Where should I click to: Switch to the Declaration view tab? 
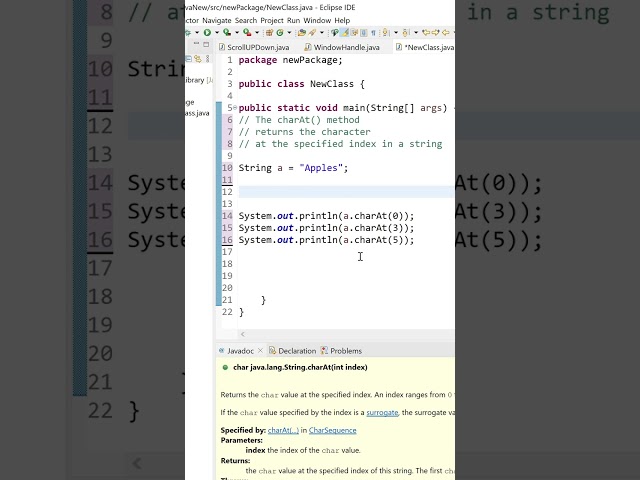pyautogui.click(x=292, y=351)
